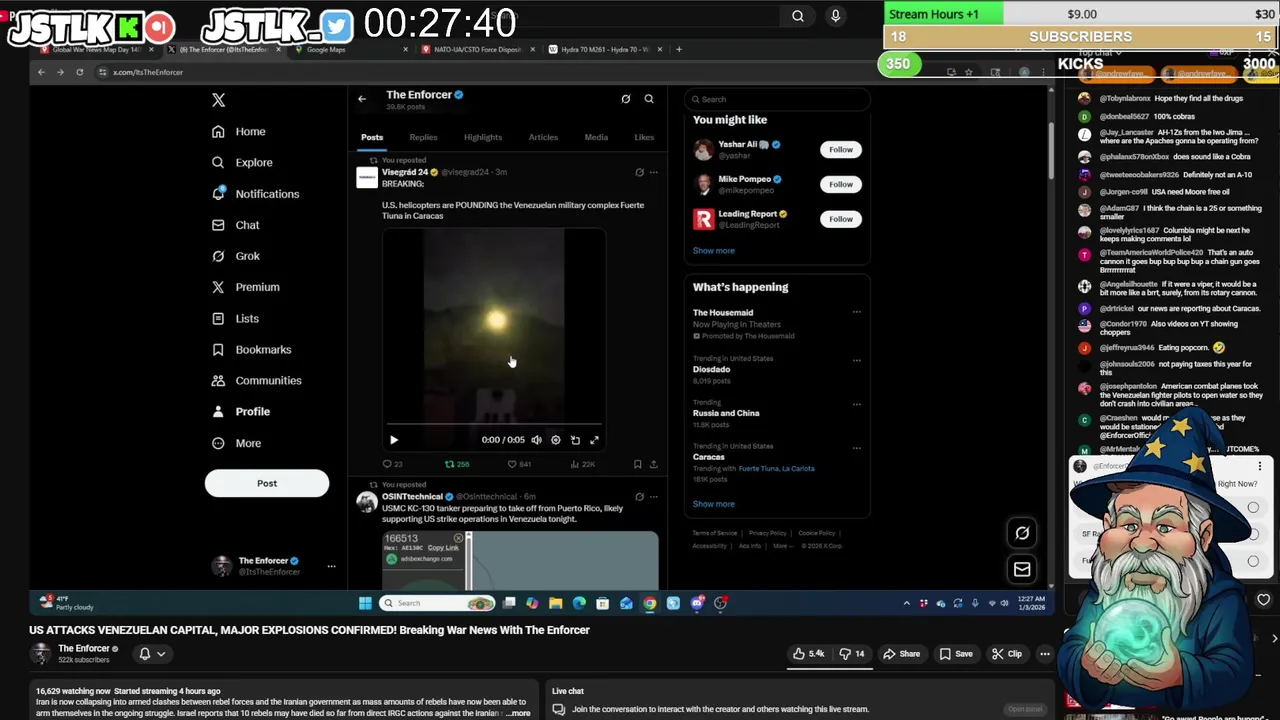
Task: Switch to the Highlights tab
Action: coord(483,137)
